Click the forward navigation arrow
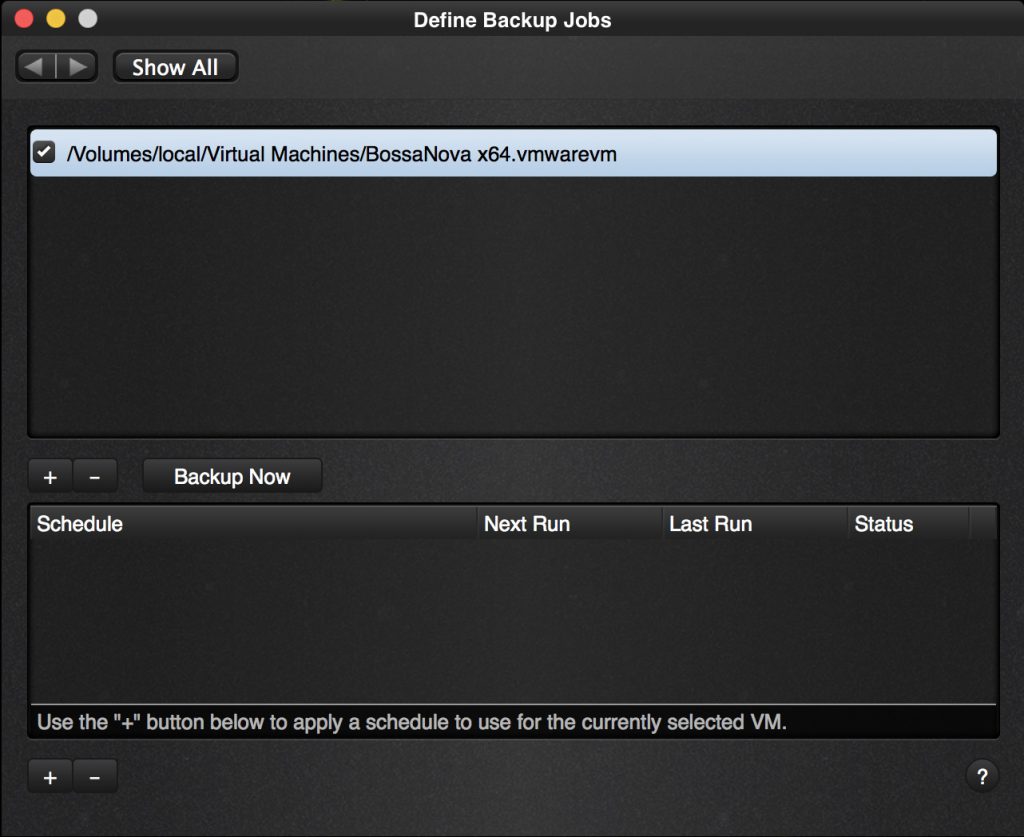Screen dimensions: 1024x837 (x=78, y=65)
